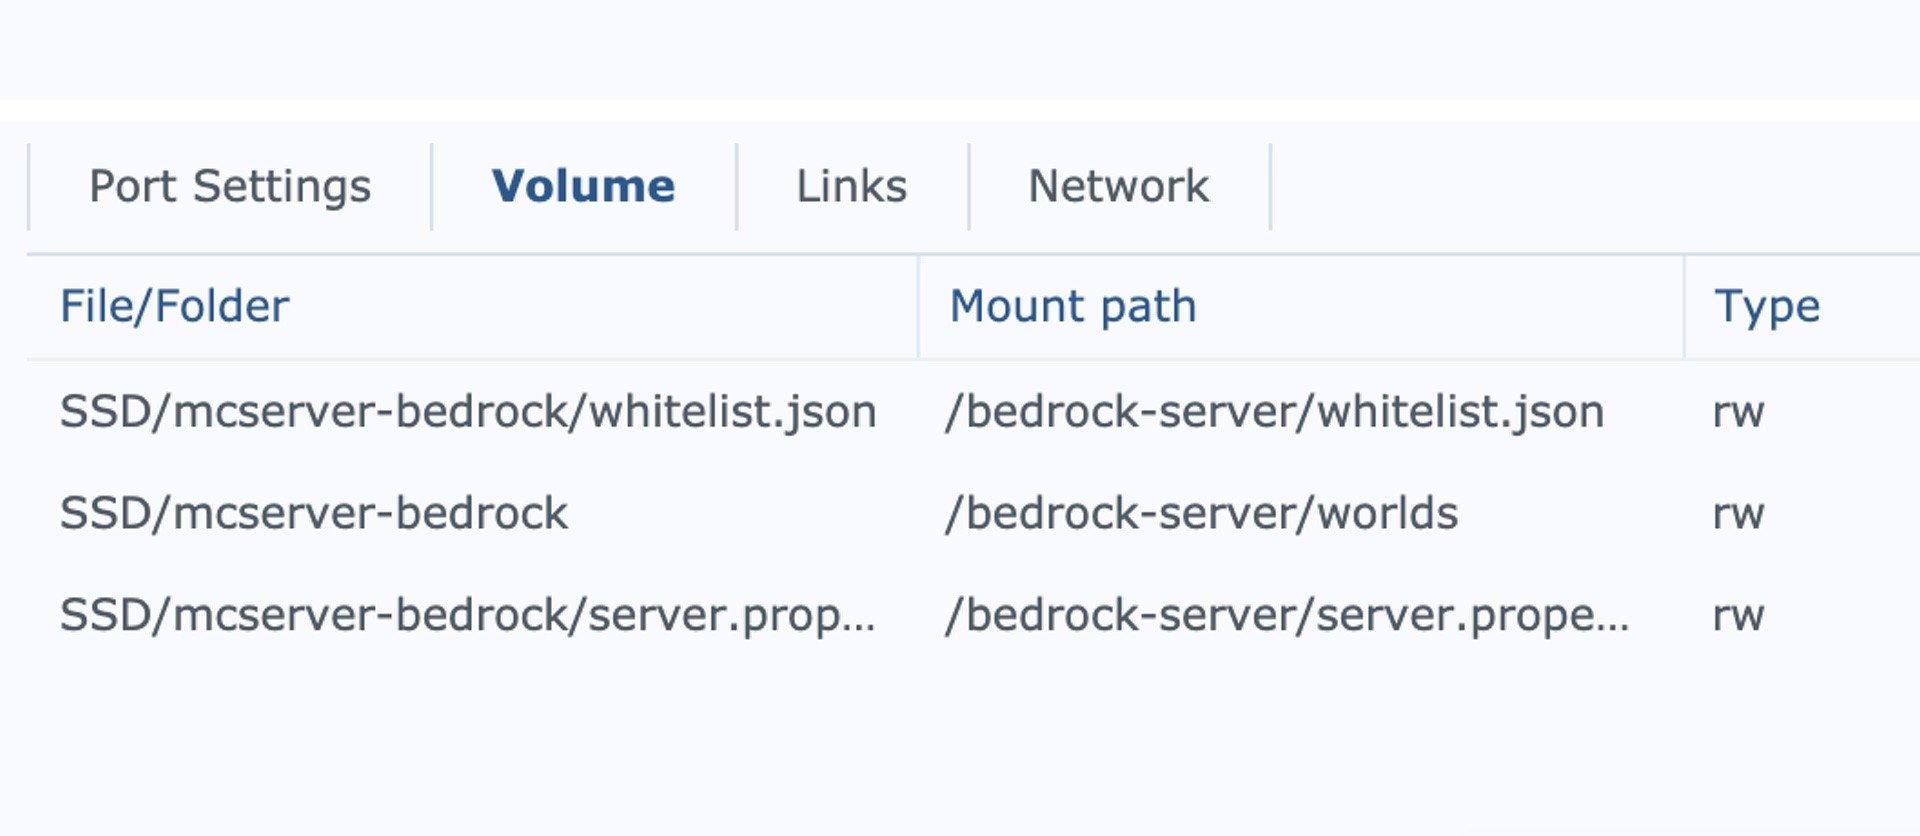Select the SSD/mcserver-bedrock folder entry
Image resolution: width=1920 pixels, height=836 pixels.
coord(314,513)
